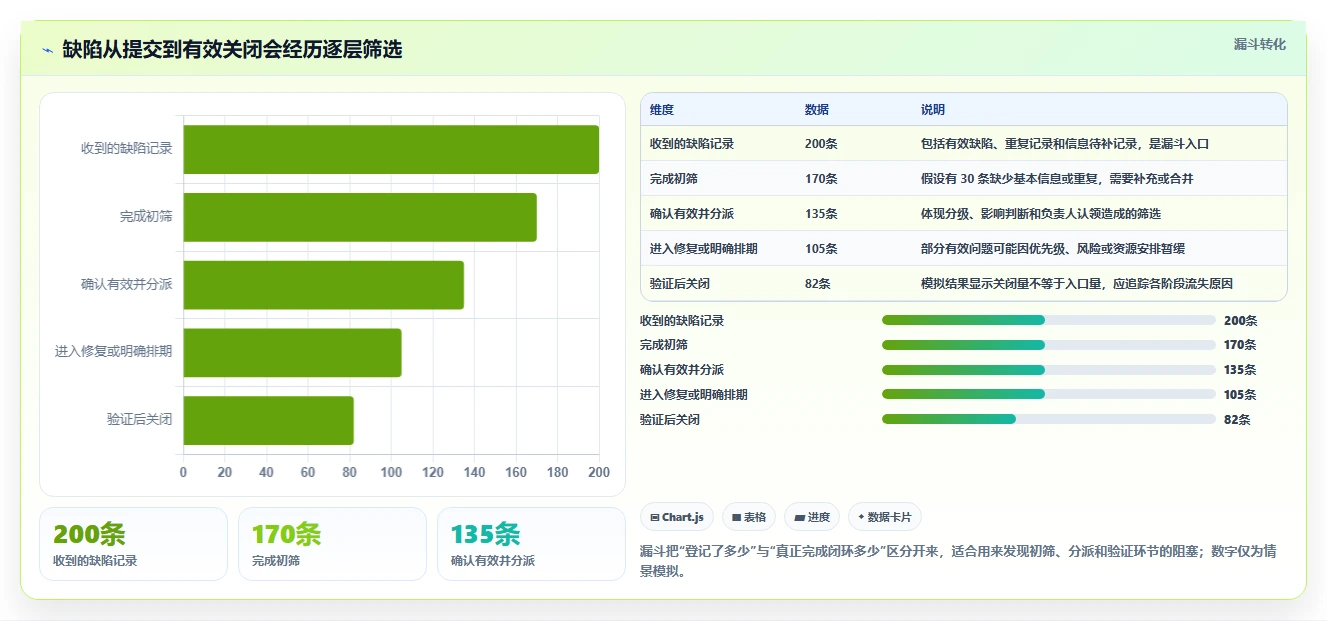Click 200条 beside the progress list
Viewport: 1327px width, 621px height.
pos(1240,321)
